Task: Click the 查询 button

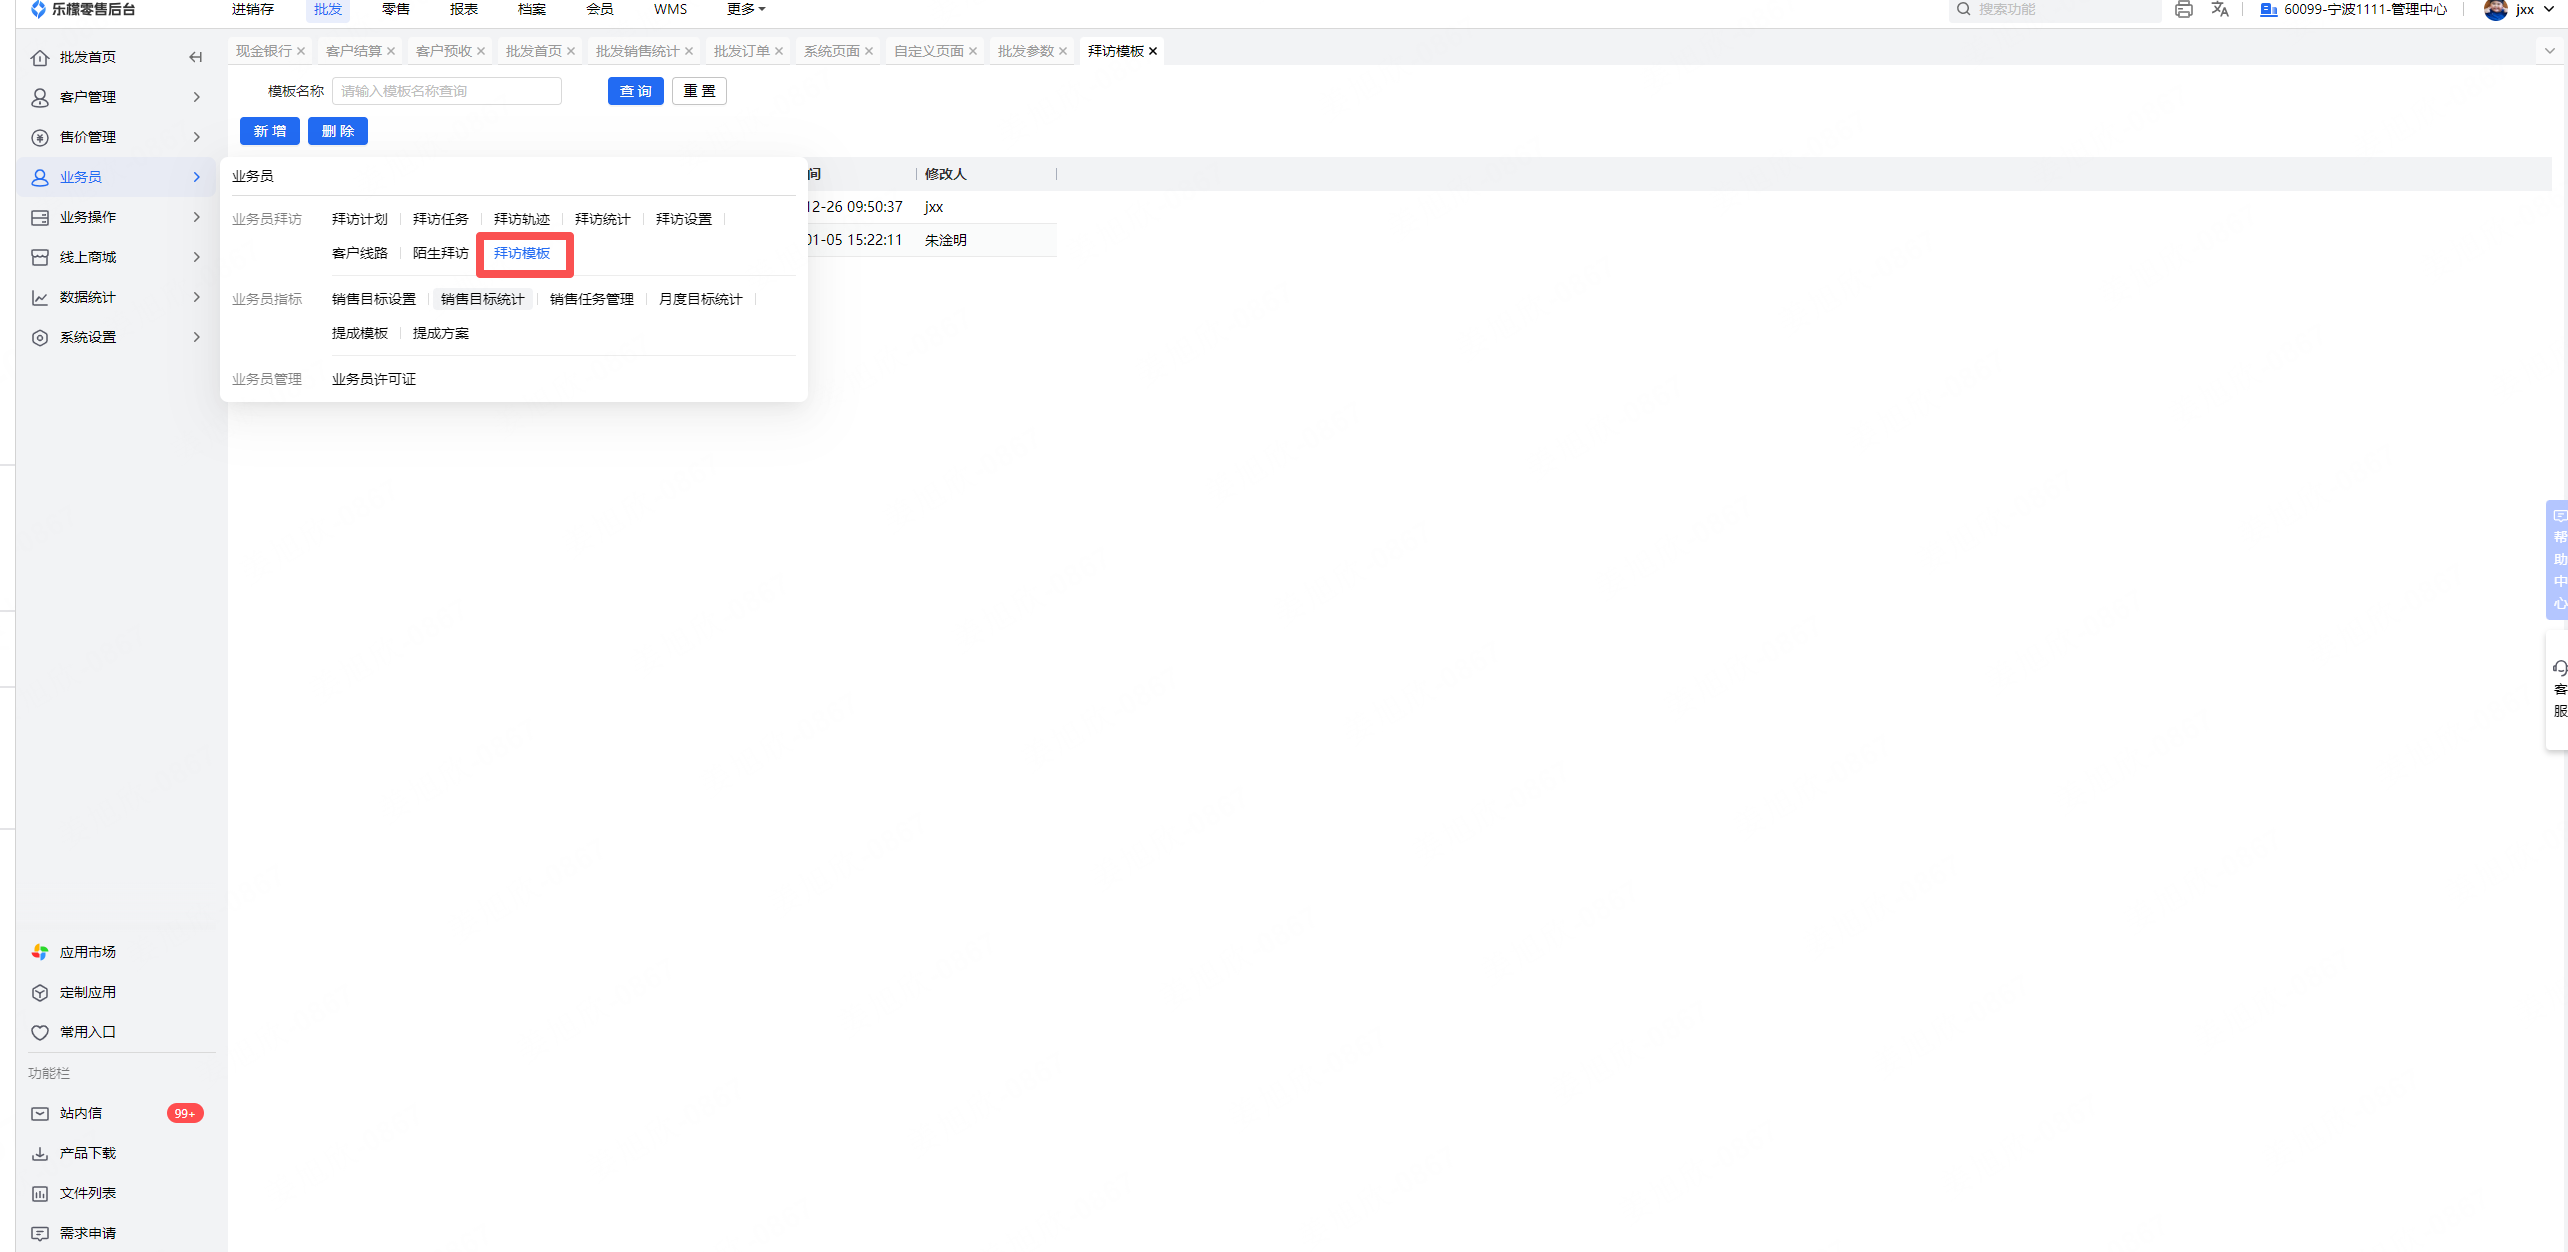Action: pyautogui.click(x=635, y=91)
